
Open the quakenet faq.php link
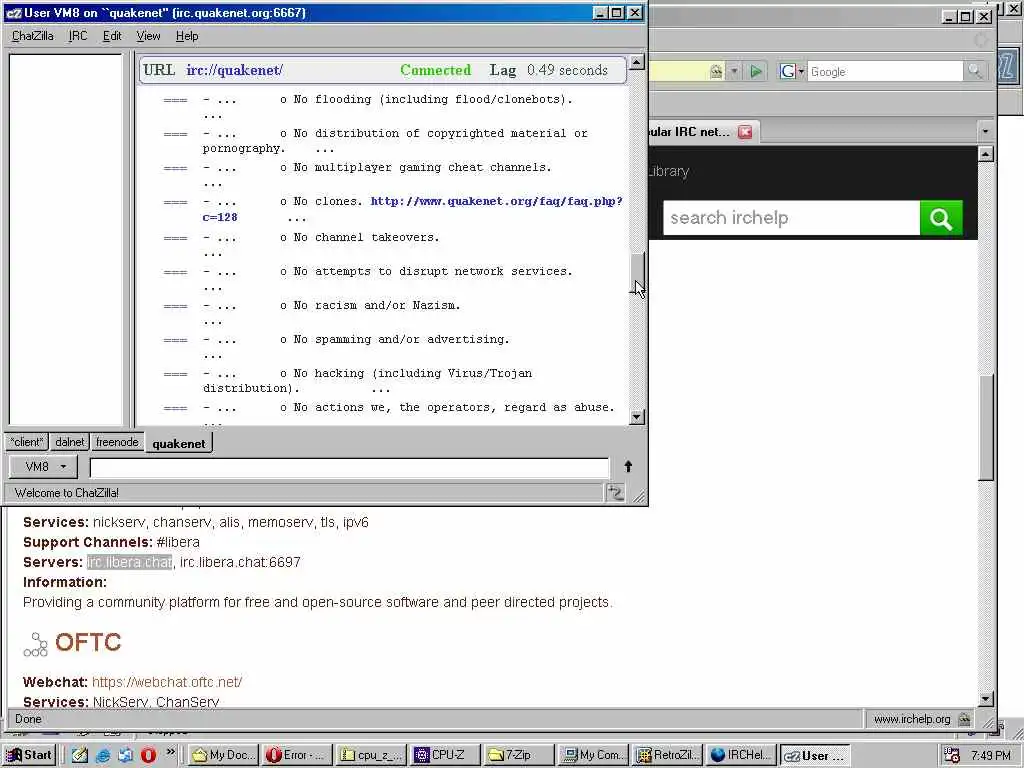point(496,201)
